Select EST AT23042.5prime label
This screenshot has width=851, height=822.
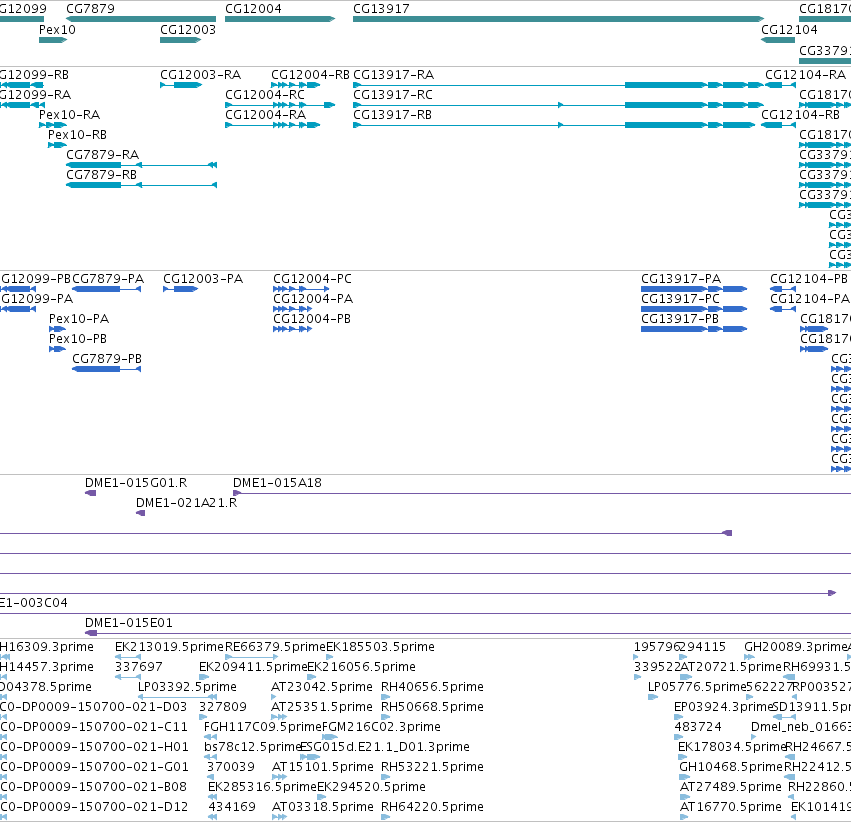pyautogui.click(x=322, y=687)
